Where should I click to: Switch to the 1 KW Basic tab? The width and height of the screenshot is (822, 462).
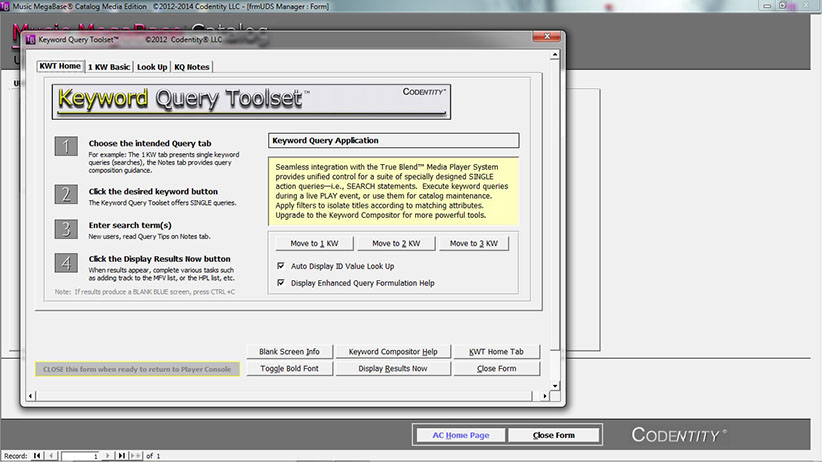coord(108,67)
